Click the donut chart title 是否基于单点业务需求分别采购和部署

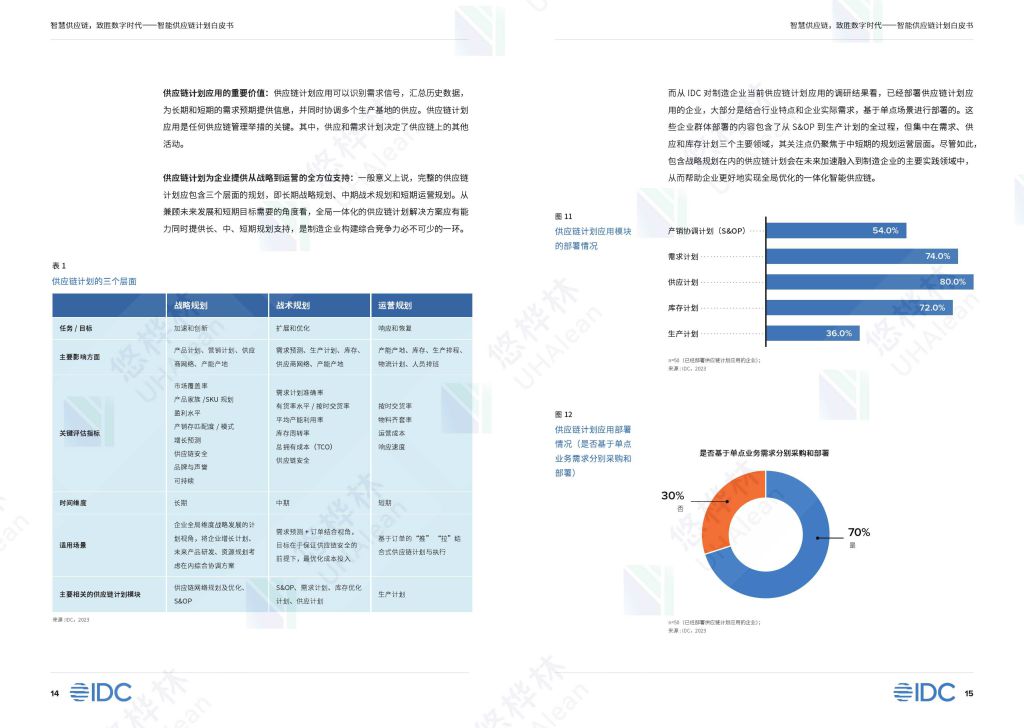(x=764, y=452)
